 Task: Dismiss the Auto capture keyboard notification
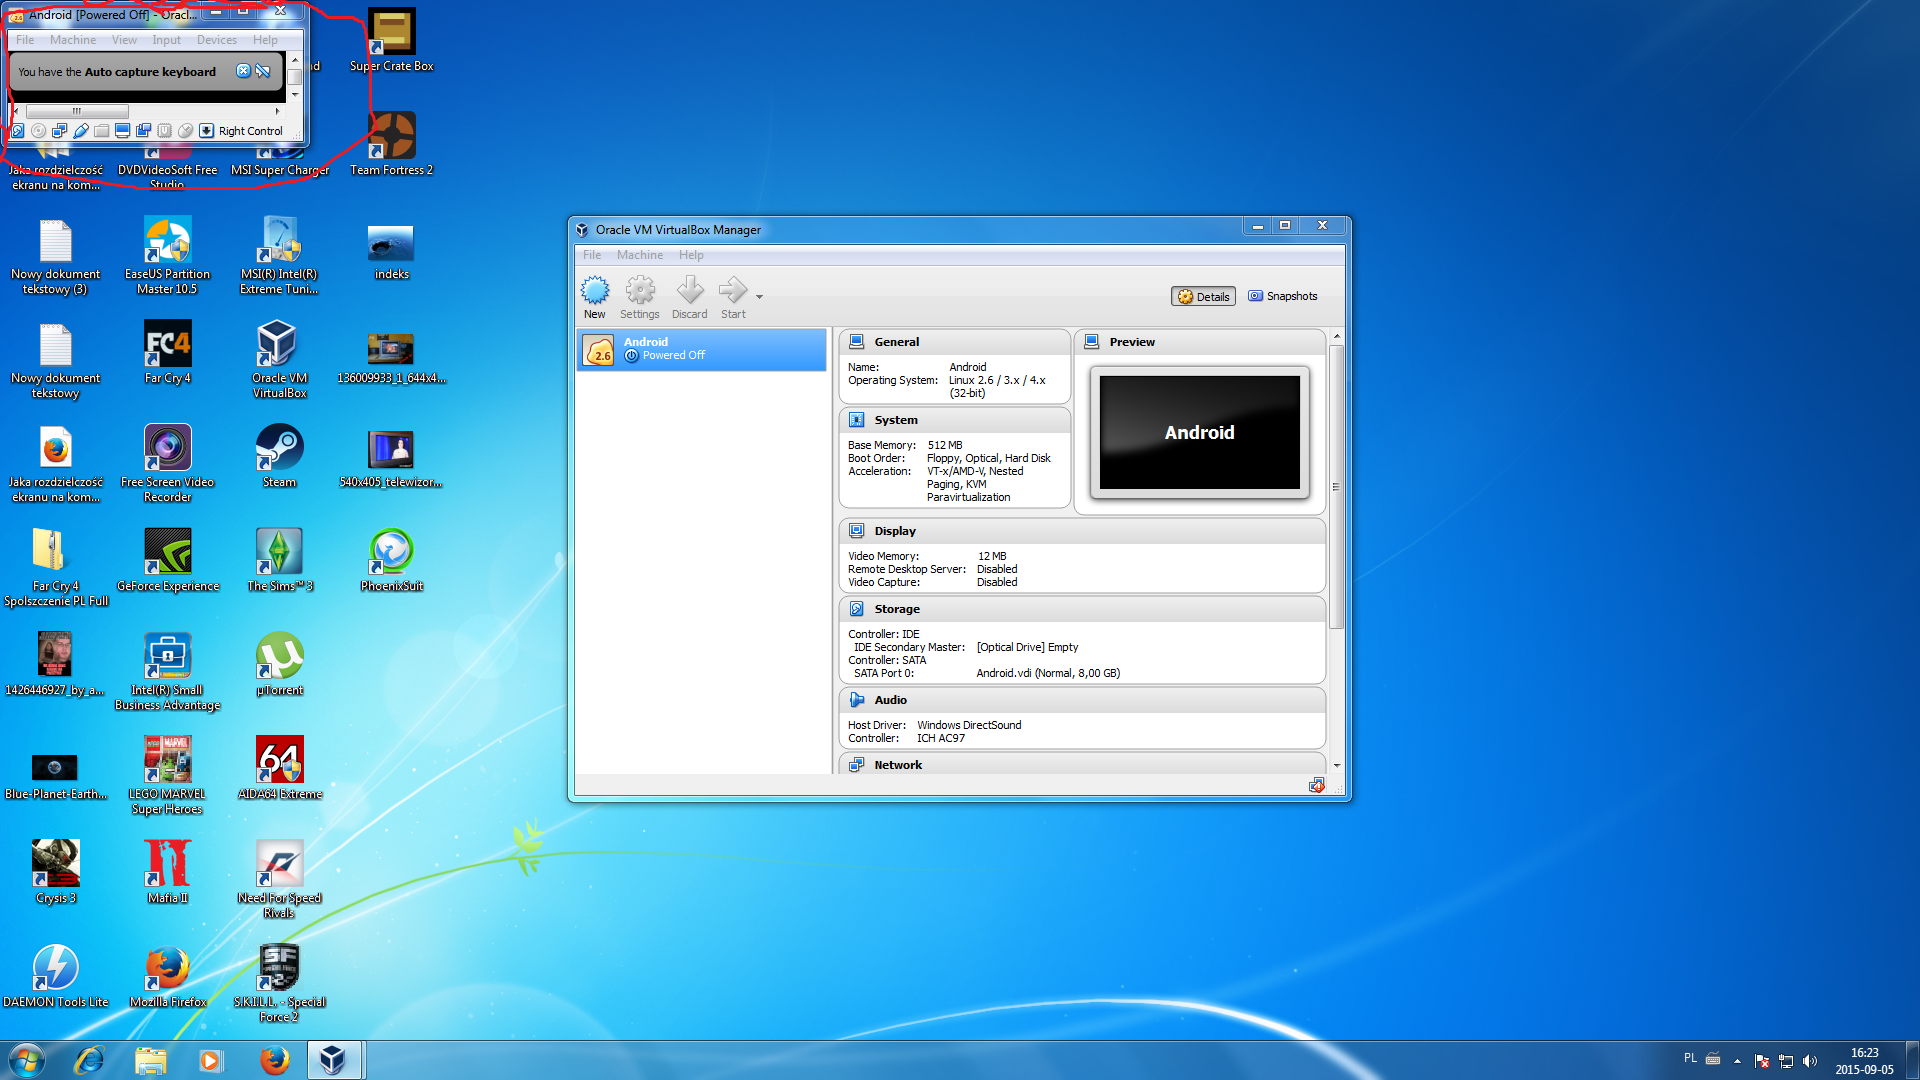coord(243,71)
